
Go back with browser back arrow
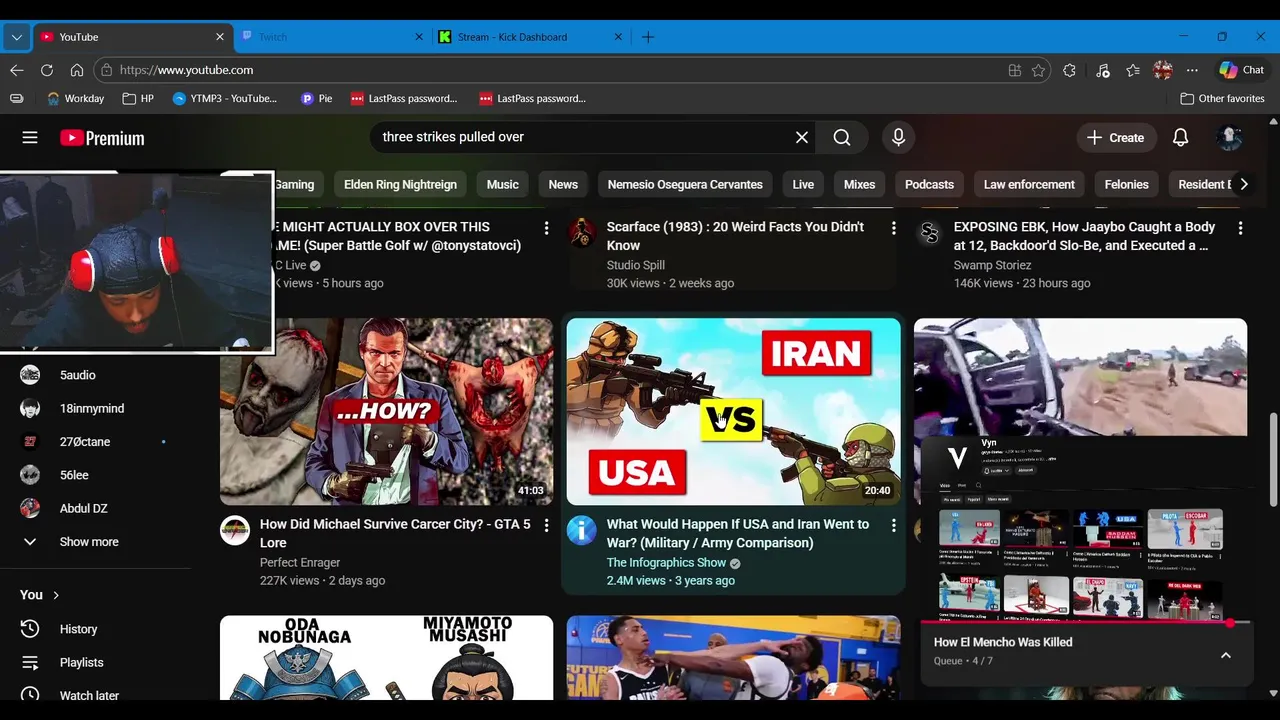[16, 70]
